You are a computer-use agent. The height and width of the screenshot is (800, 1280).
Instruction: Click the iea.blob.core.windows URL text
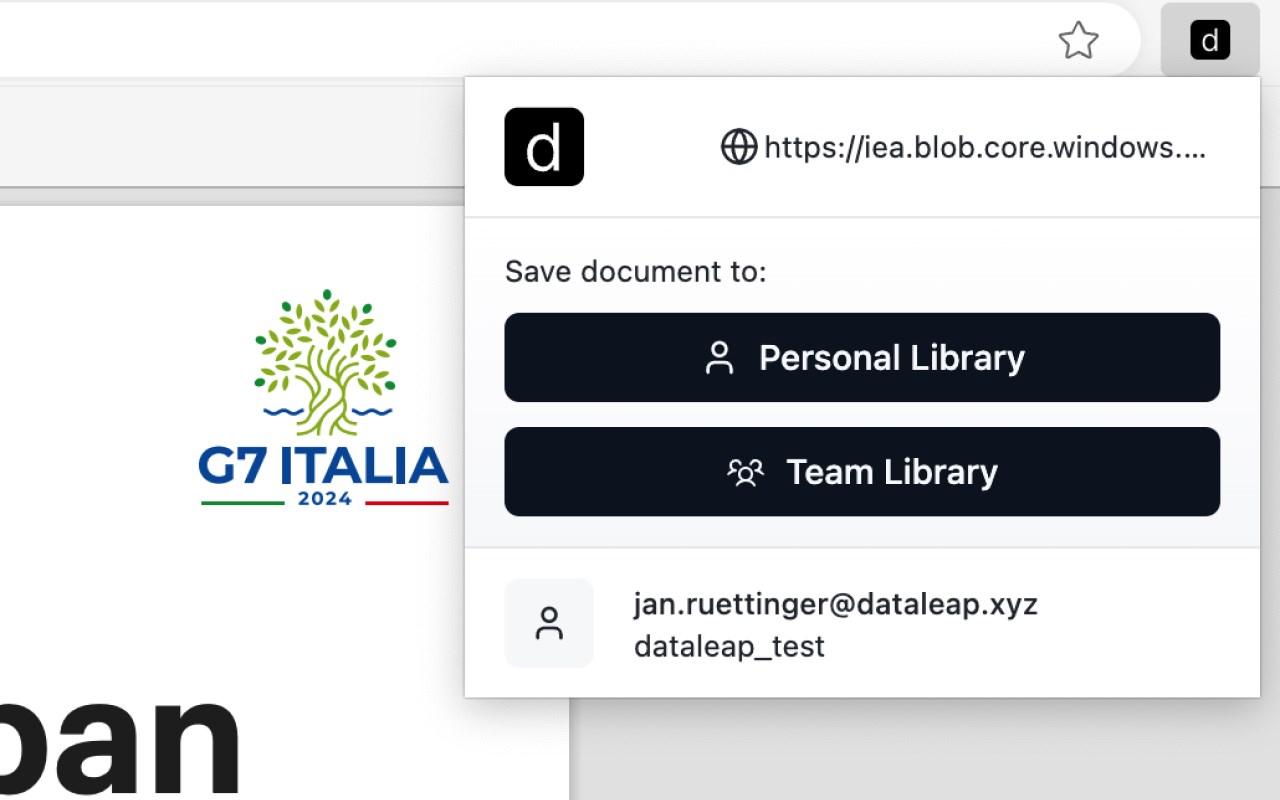point(984,148)
